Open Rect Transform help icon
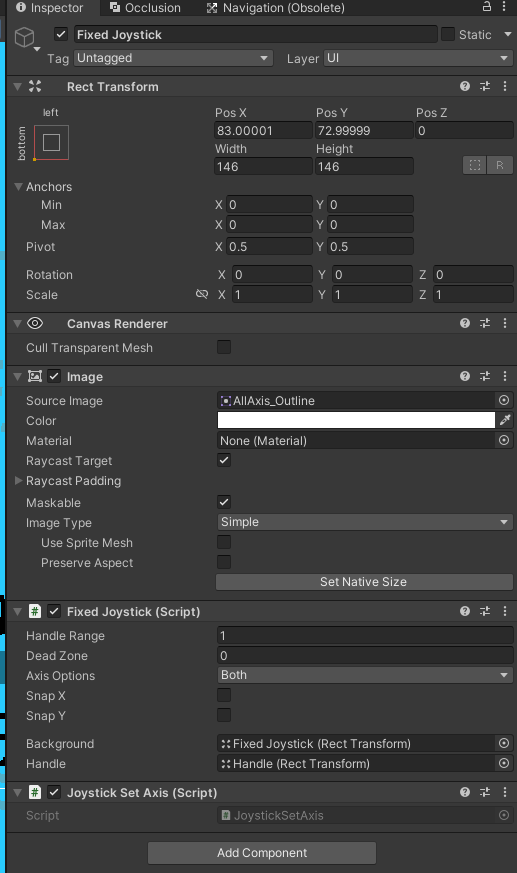 click(x=465, y=86)
